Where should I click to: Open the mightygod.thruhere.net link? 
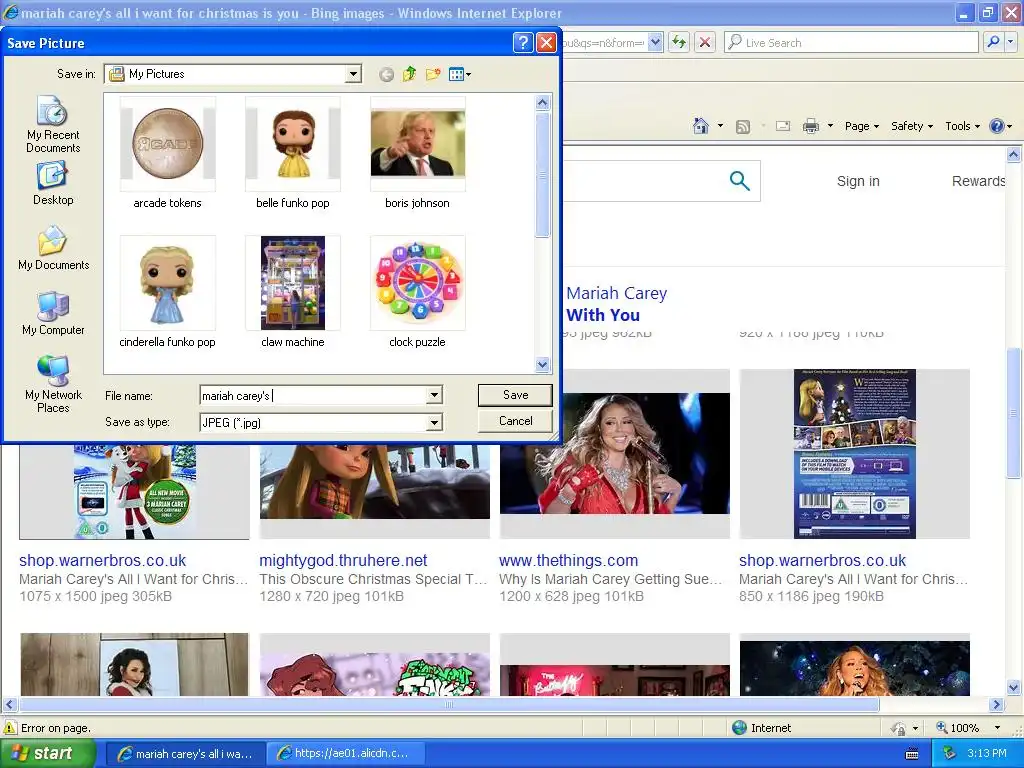click(343, 560)
